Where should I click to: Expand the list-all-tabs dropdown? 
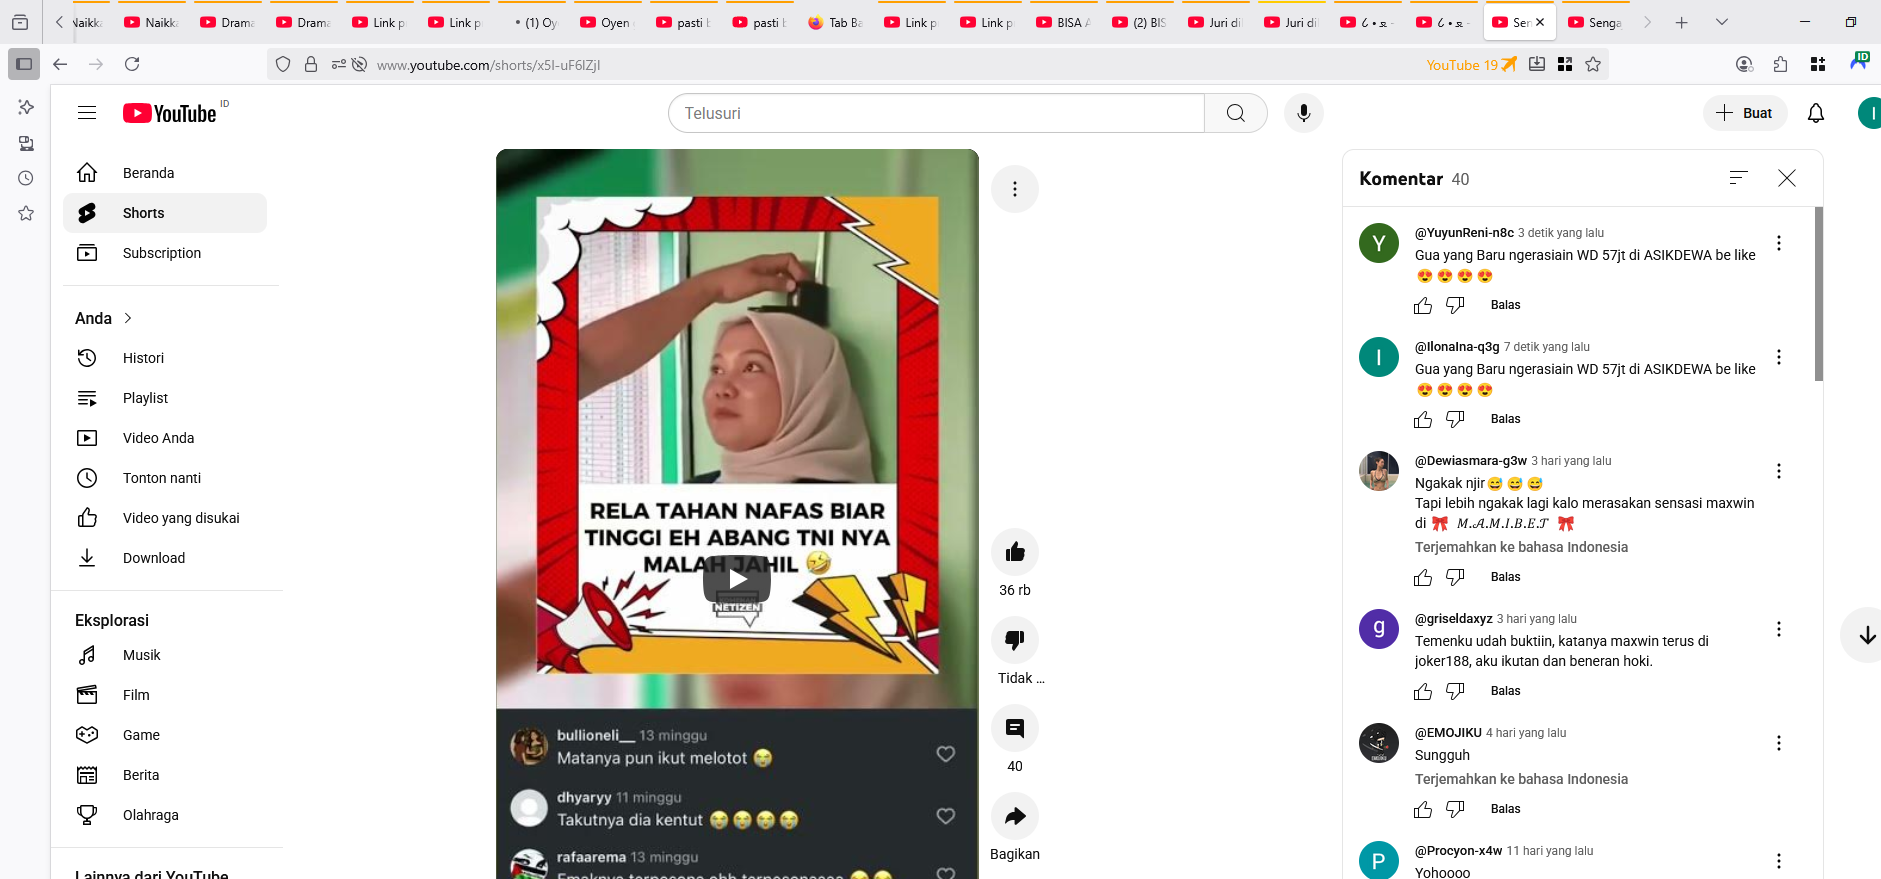[1722, 22]
